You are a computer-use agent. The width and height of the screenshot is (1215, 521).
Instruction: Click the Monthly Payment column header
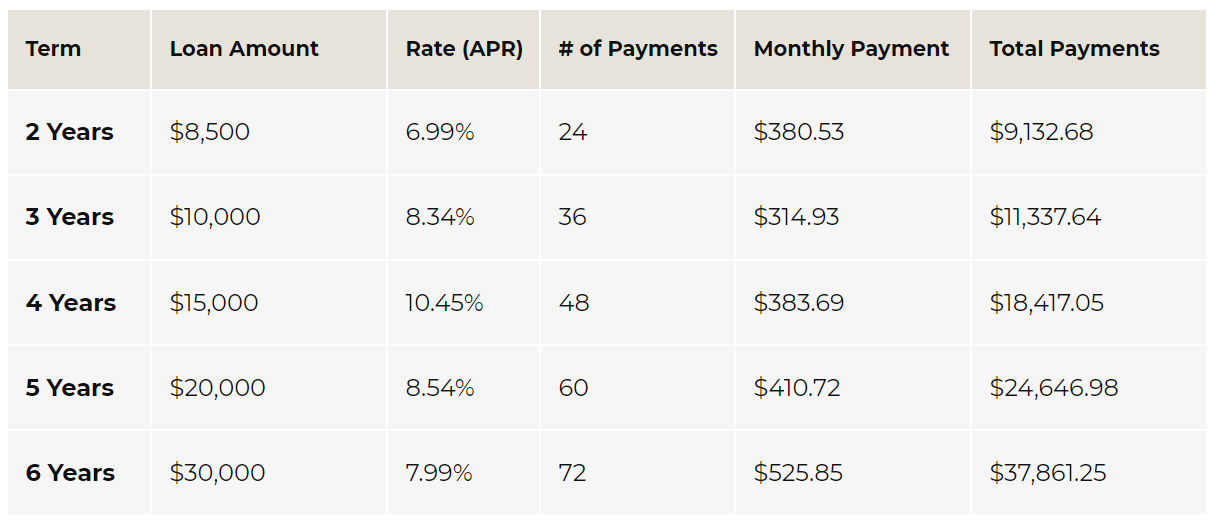(851, 49)
